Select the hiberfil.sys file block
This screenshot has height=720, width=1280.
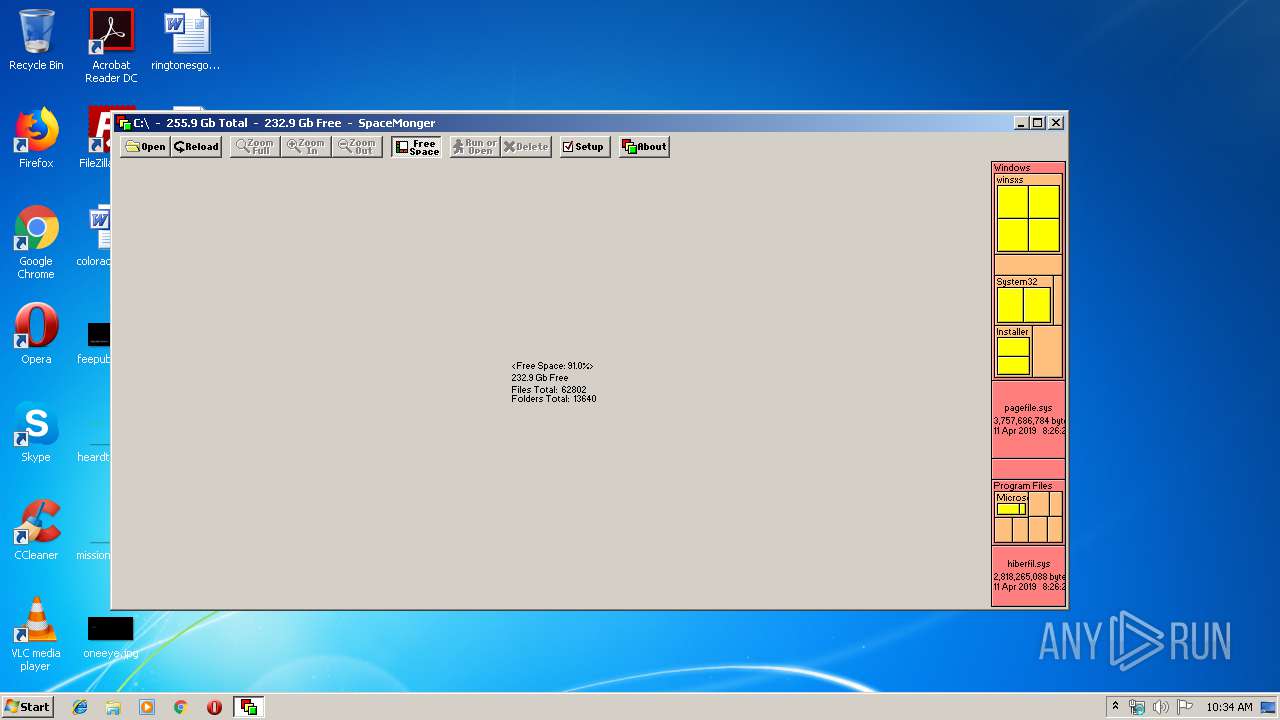[x=1028, y=576]
